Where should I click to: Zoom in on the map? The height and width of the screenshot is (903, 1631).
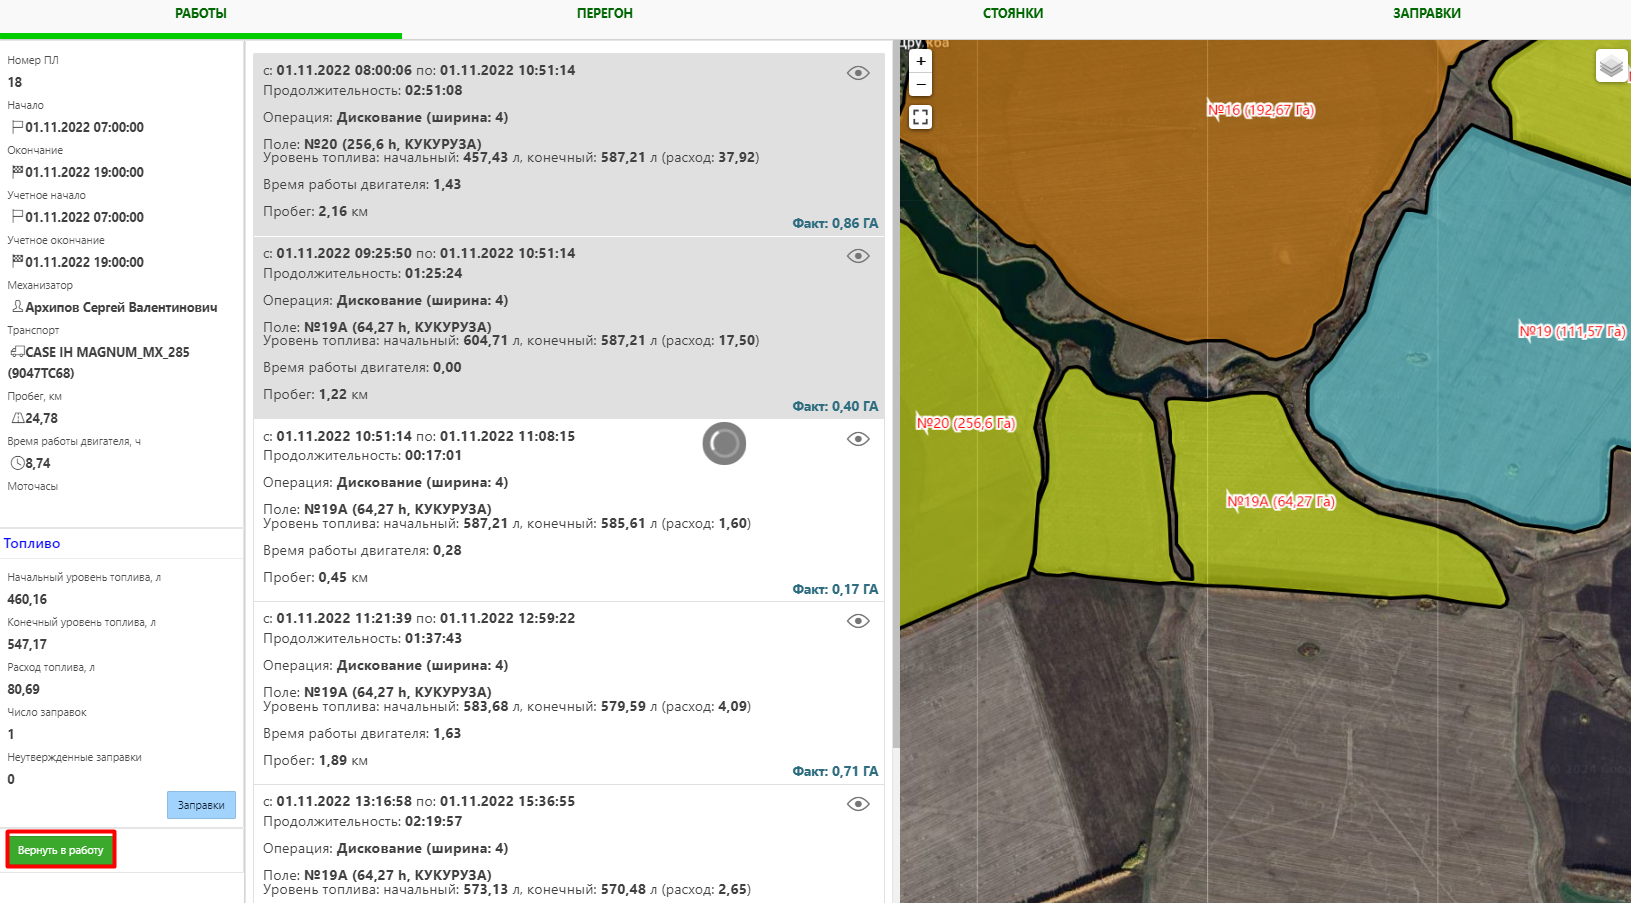(920, 61)
